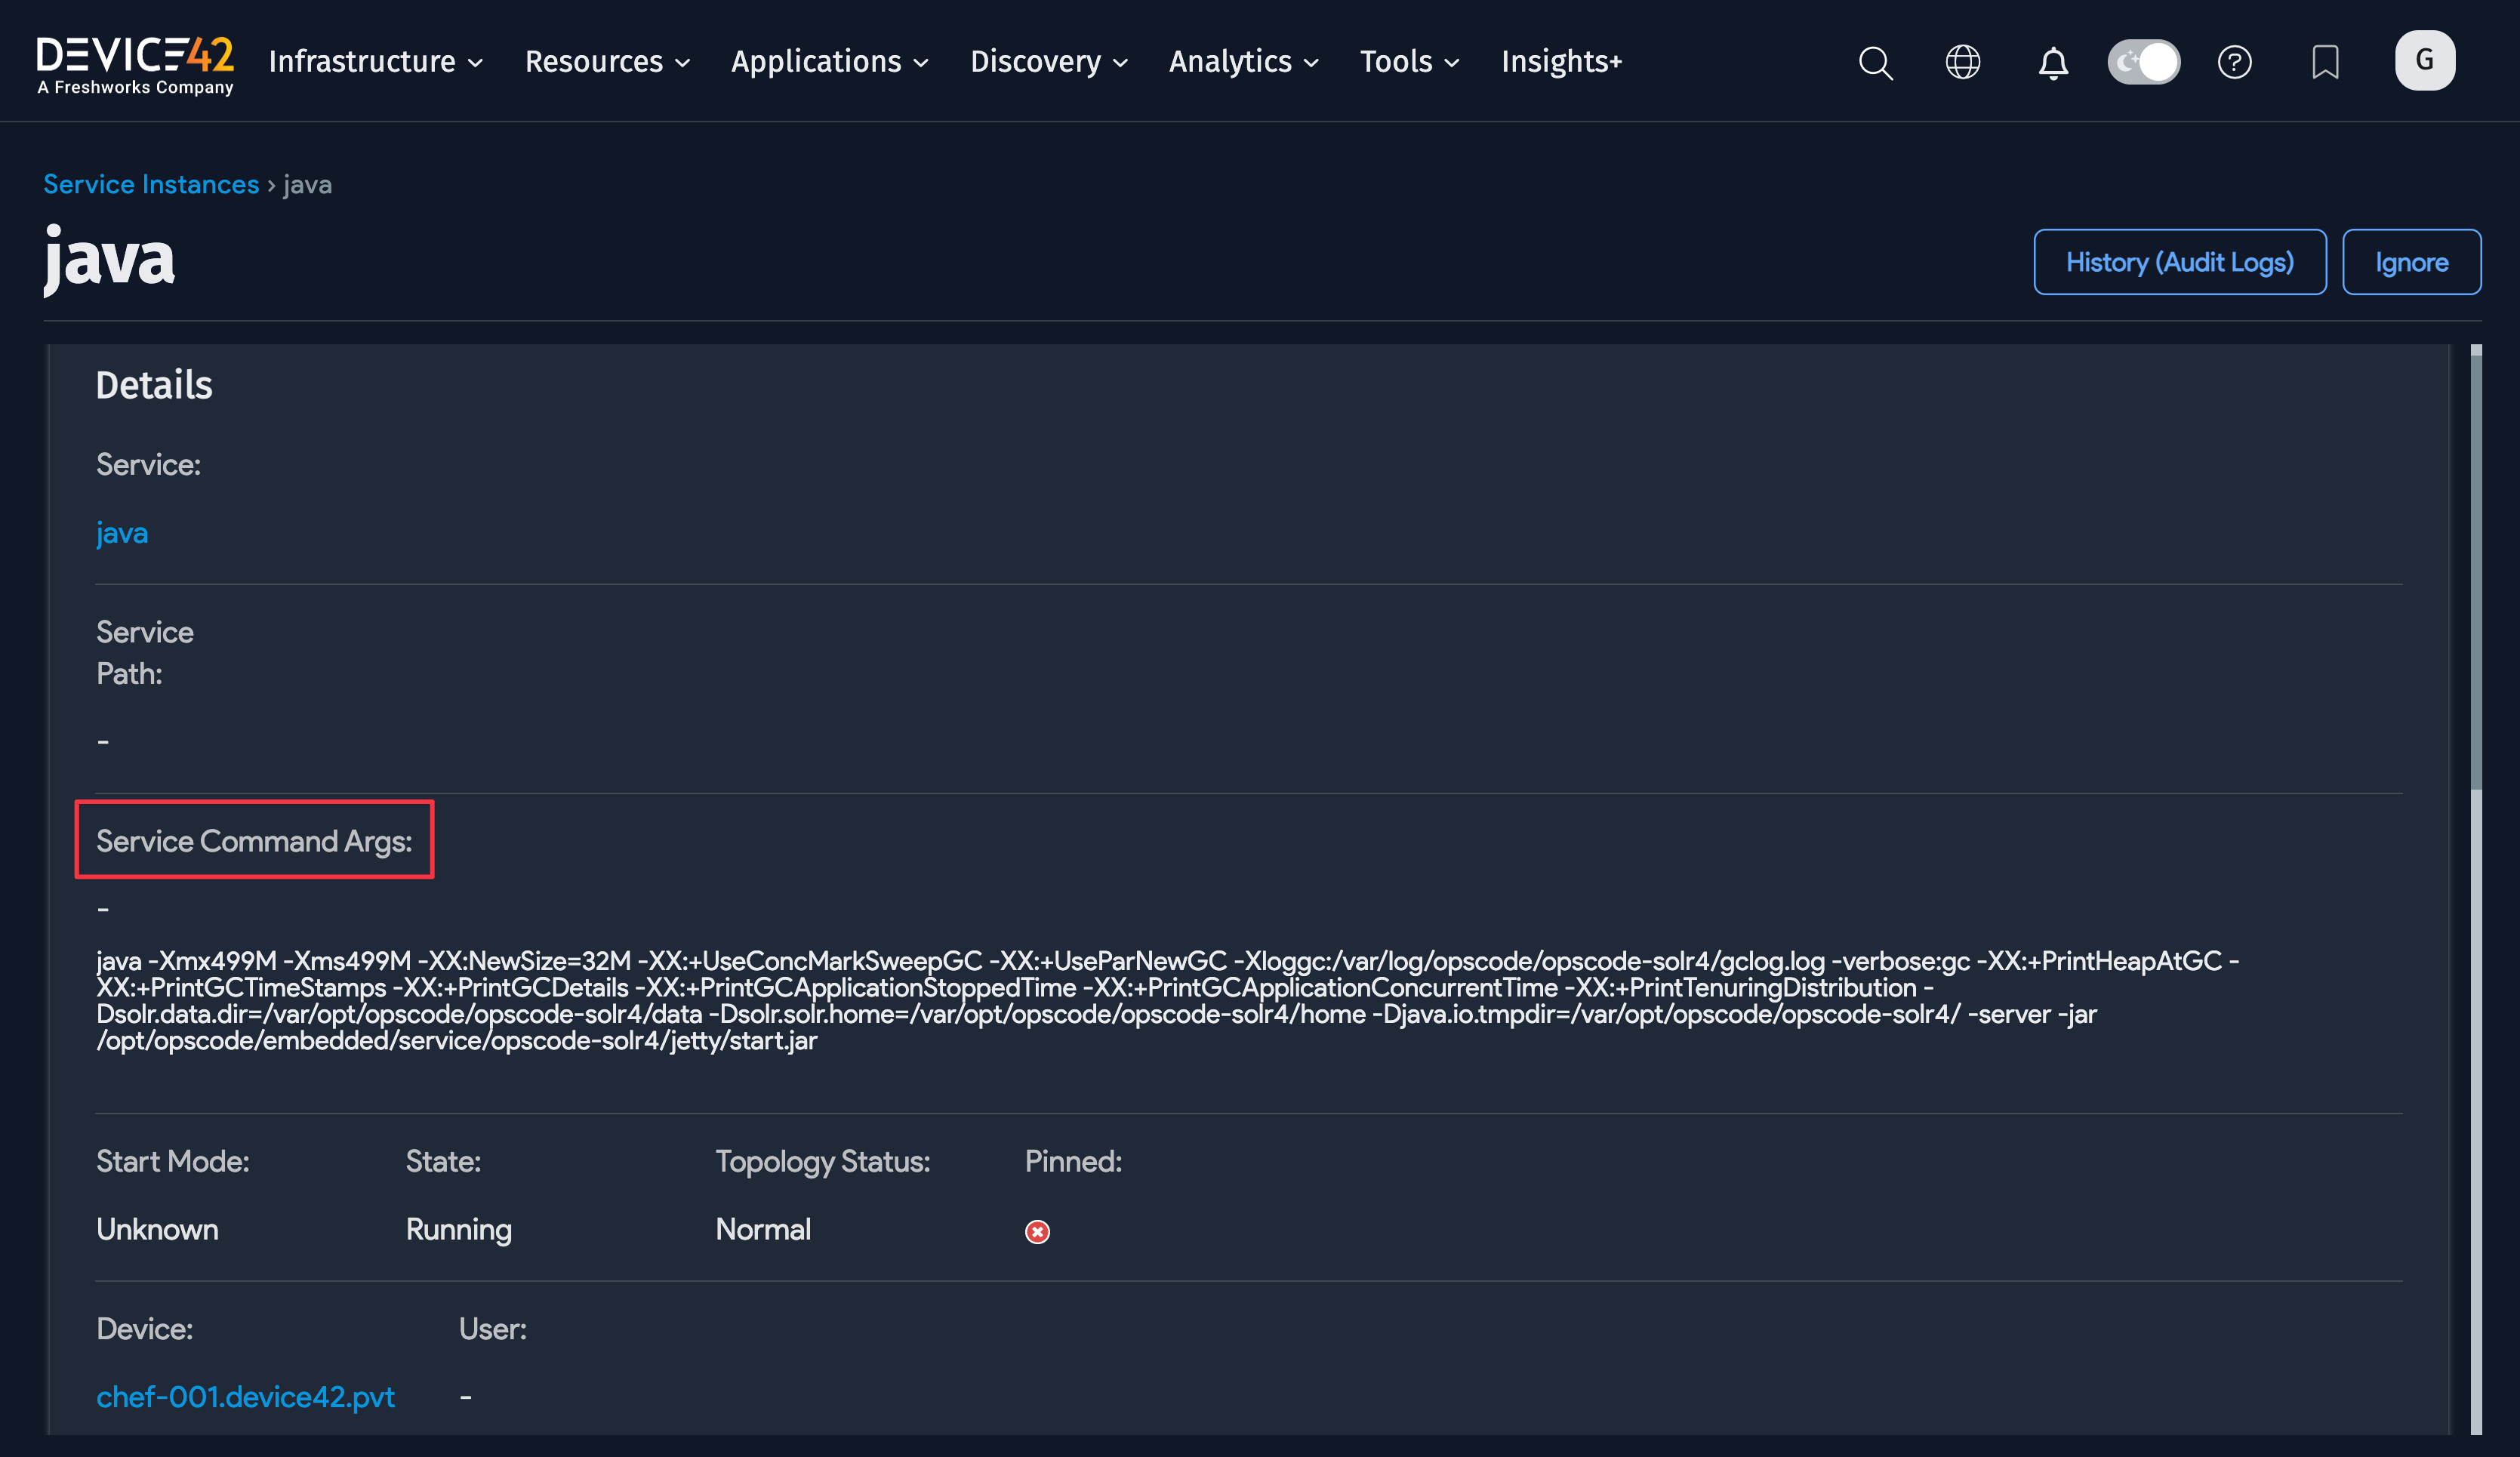Open help using the question mark icon

tap(2235, 62)
